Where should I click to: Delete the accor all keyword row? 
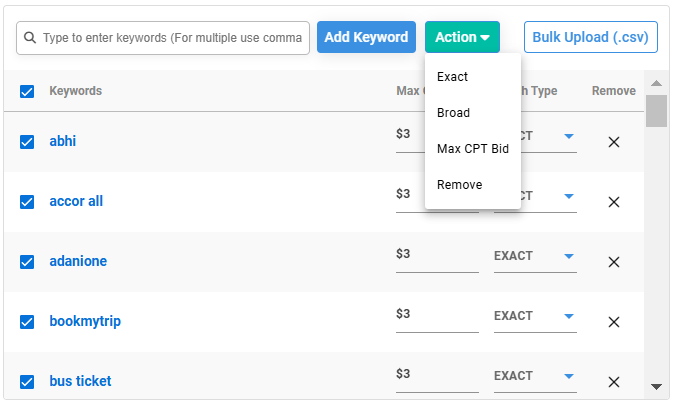(x=614, y=202)
